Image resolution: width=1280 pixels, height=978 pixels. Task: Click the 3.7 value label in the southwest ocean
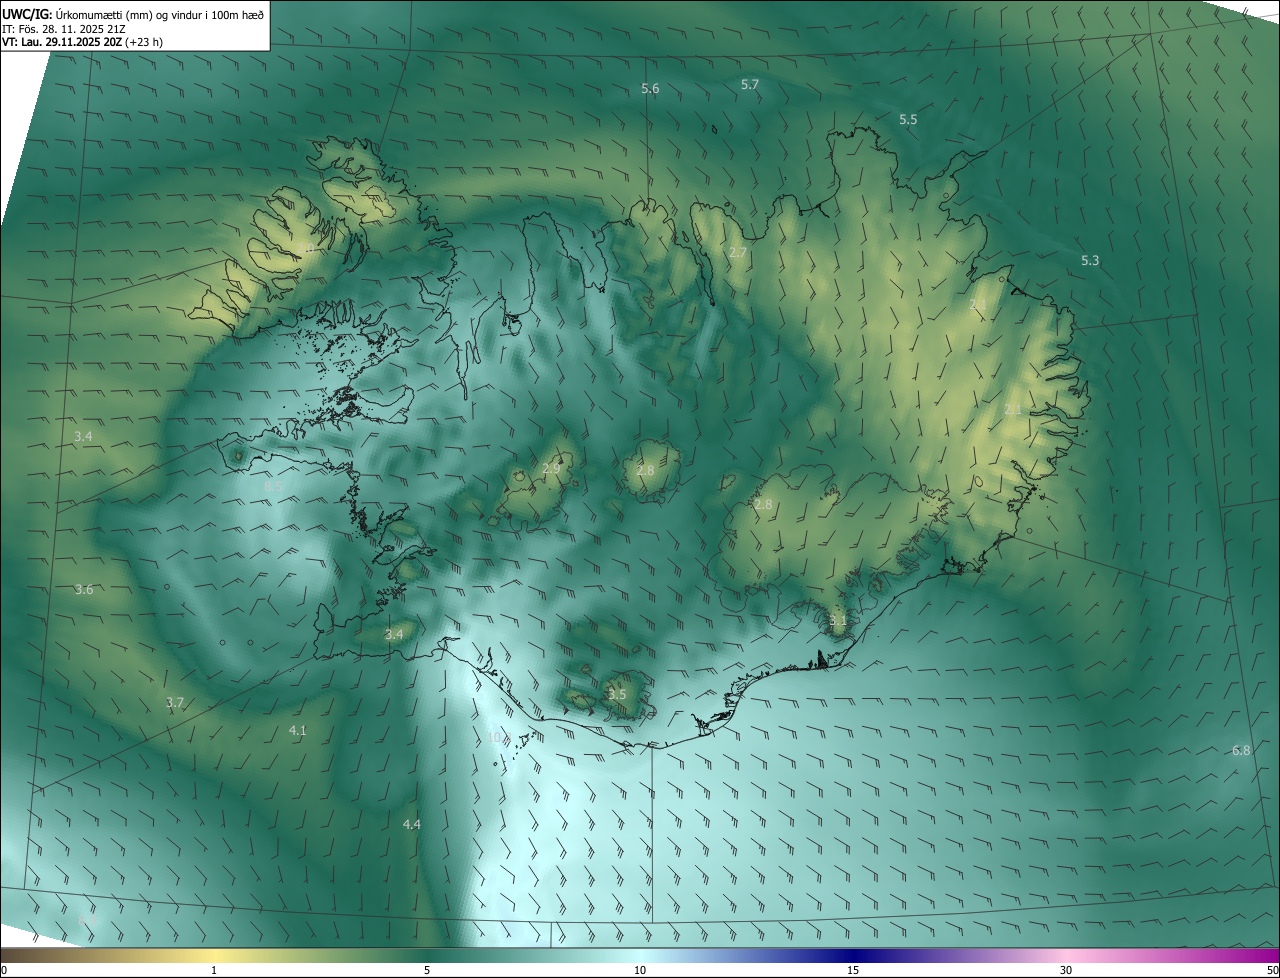(x=175, y=702)
